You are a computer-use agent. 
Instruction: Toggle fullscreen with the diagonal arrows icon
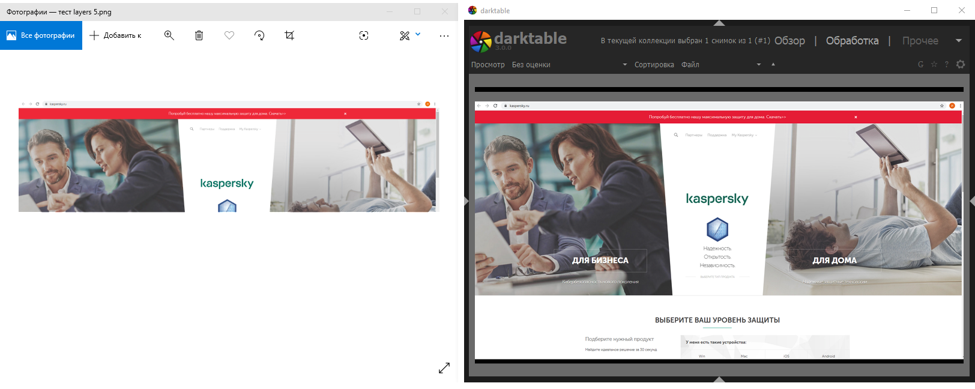pyautogui.click(x=444, y=368)
